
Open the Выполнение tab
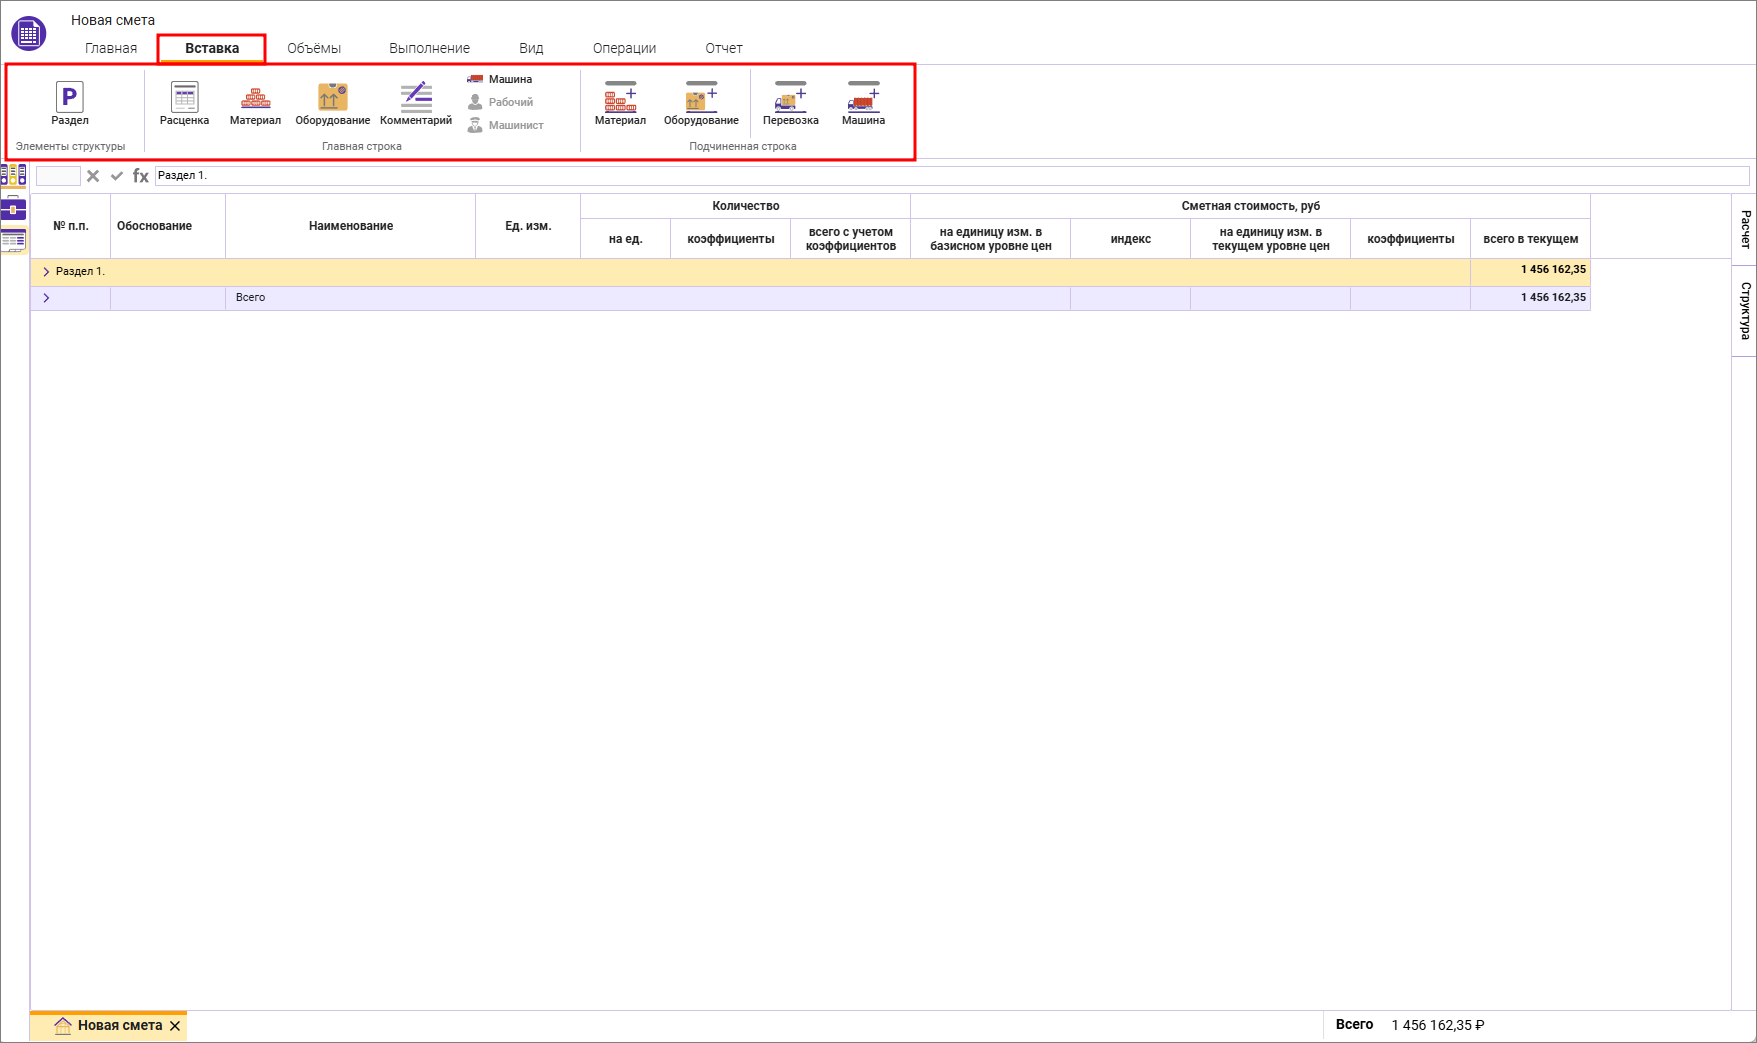pyautogui.click(x=429, y=48)
